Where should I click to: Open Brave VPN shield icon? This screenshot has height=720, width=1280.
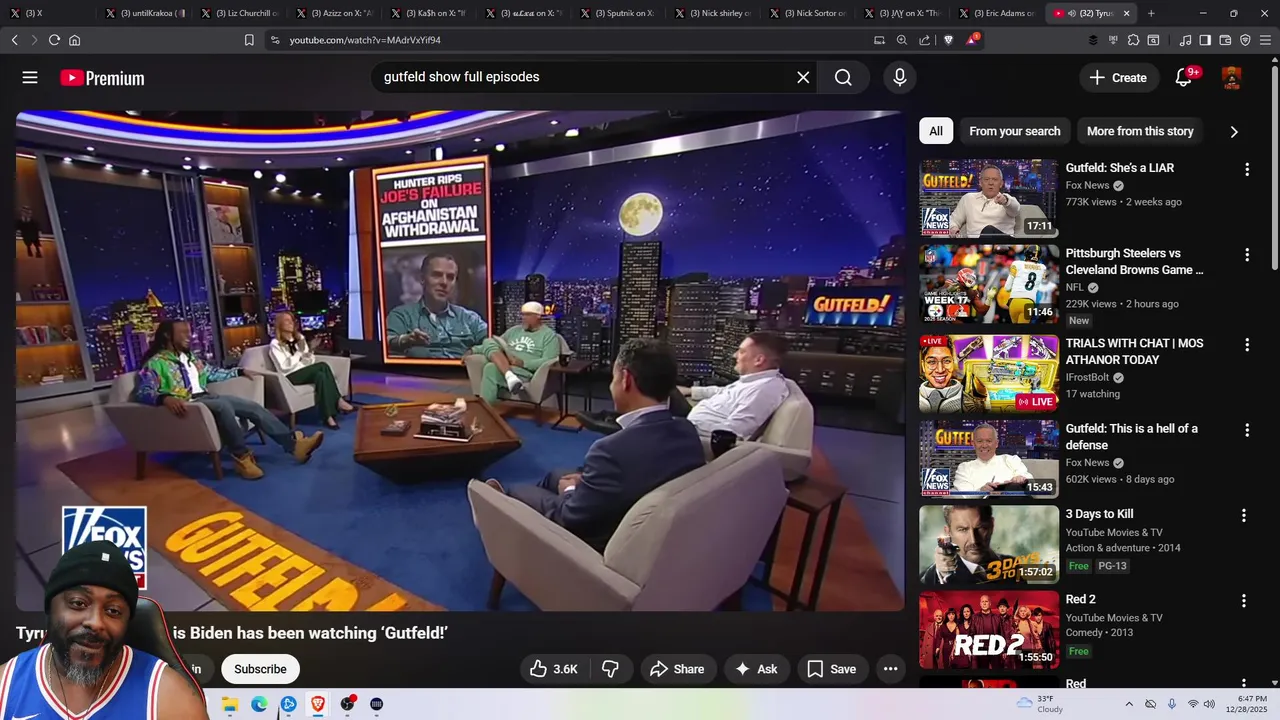coord(1245,40)
